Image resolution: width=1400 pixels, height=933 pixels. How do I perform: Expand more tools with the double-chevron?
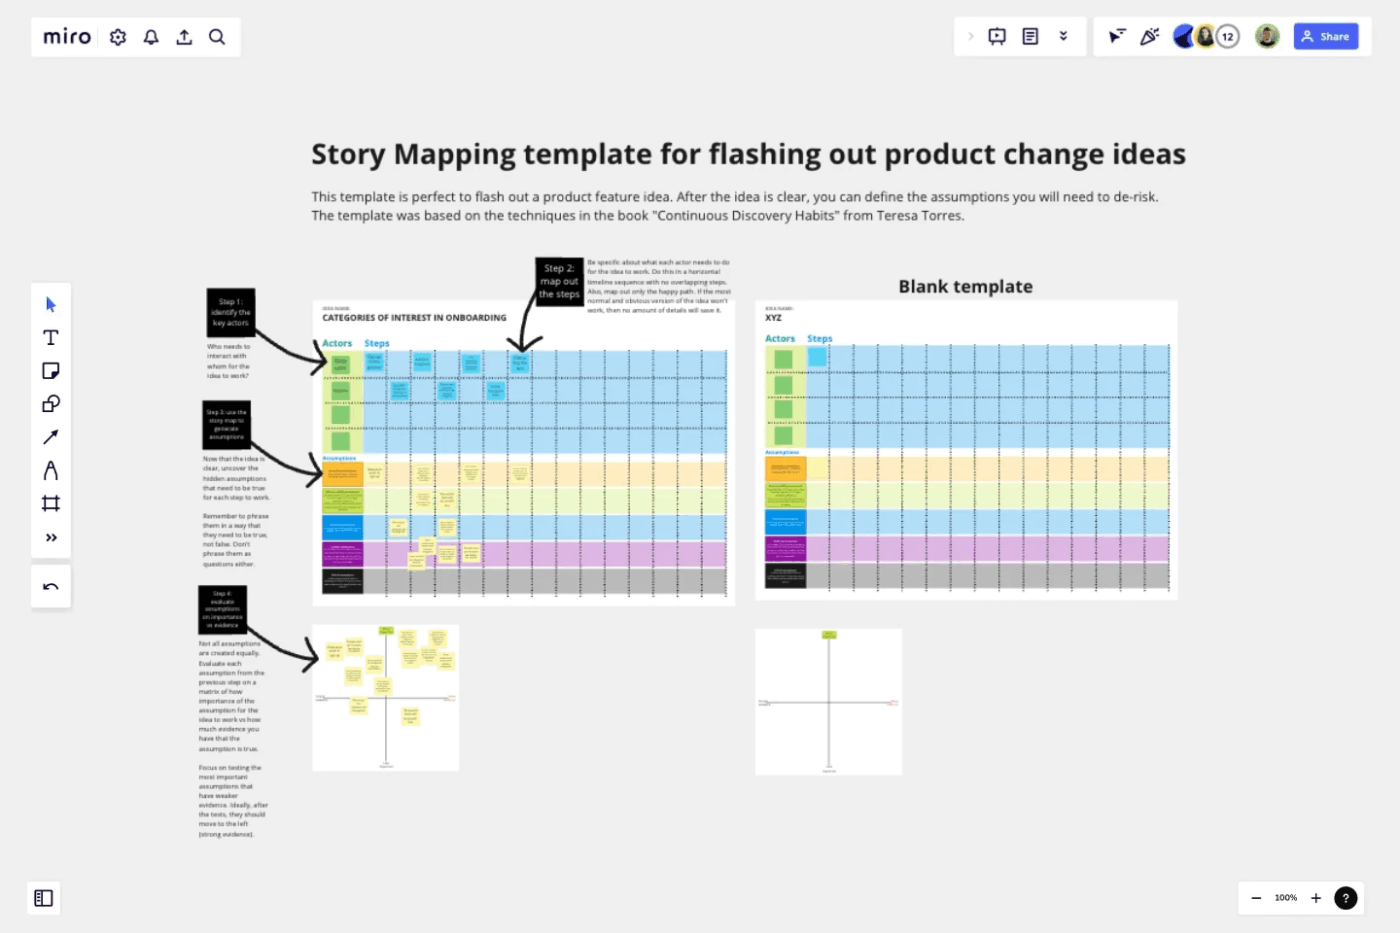[x=51, y=537]
